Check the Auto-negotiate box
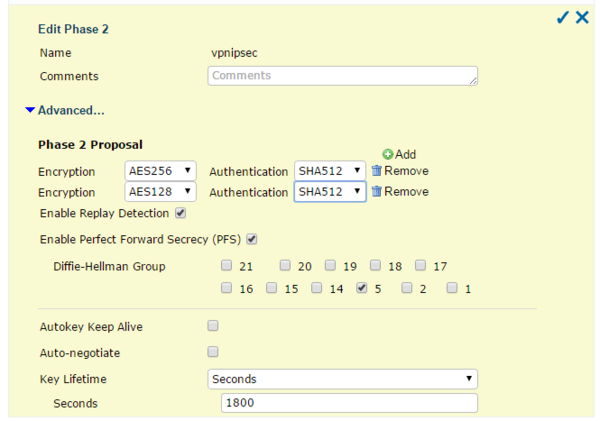 tap(212, 352)
